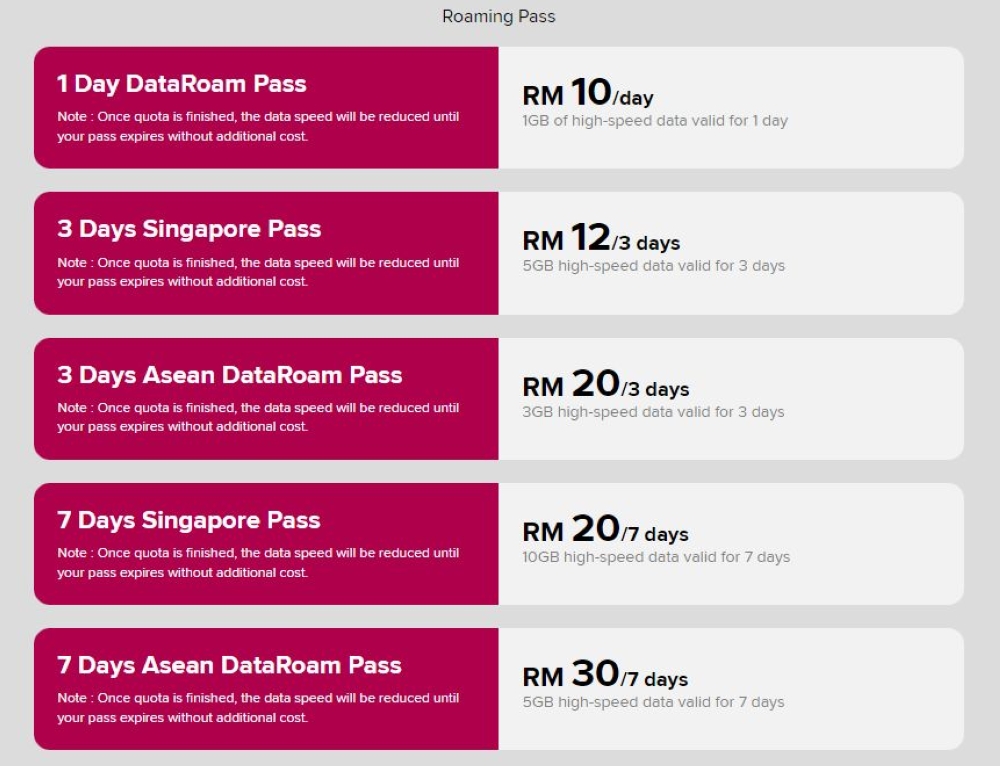This screenshot has height=766, width=1000.
Task: Choose the RM 30/7 days price
Action: coord(605,674)
